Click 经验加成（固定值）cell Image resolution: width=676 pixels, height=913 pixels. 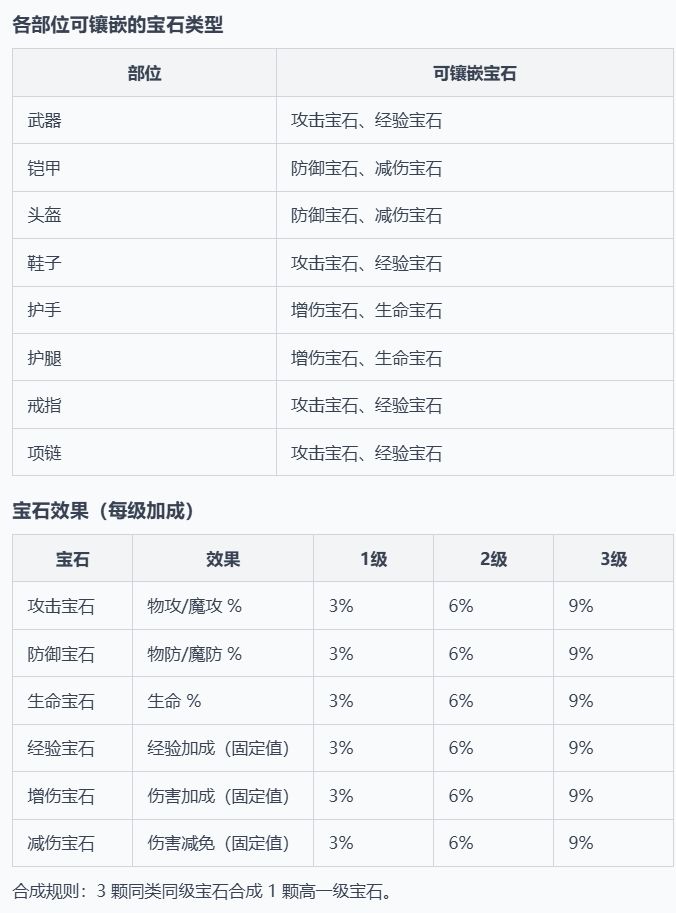pos(218,748)
